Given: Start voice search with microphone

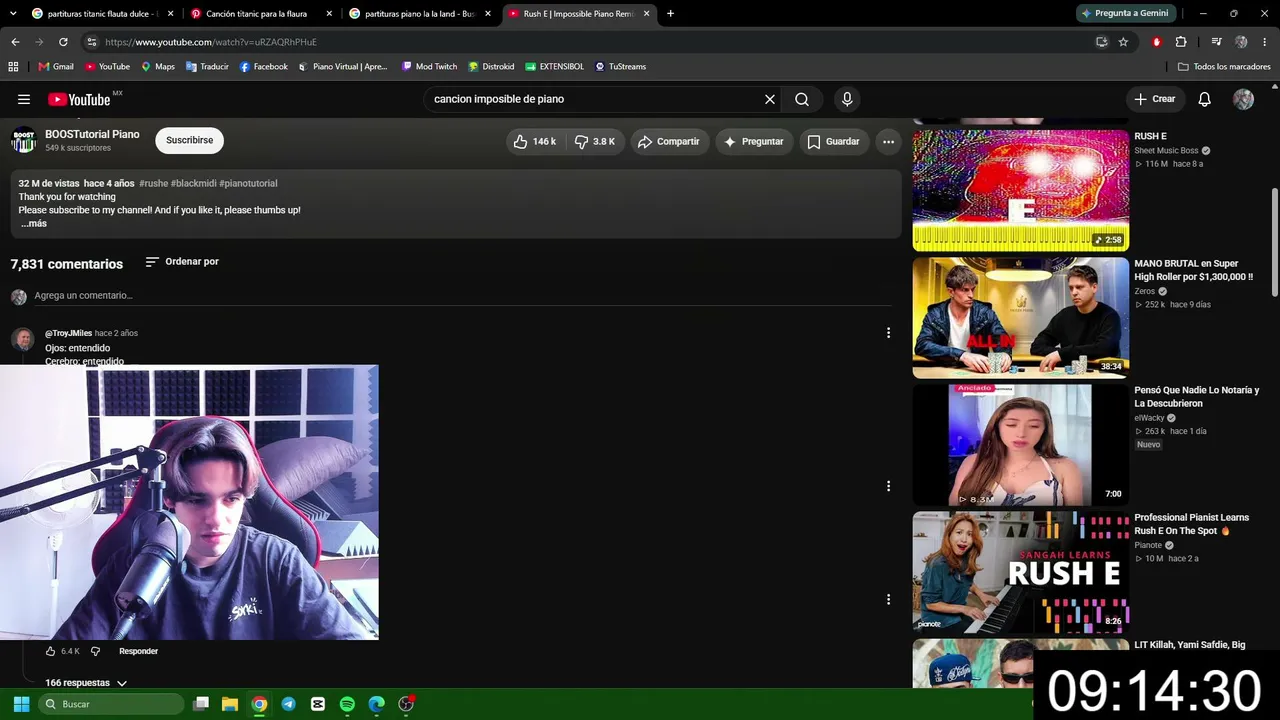Looking at the screenshot, I should (x=847, y=99).
